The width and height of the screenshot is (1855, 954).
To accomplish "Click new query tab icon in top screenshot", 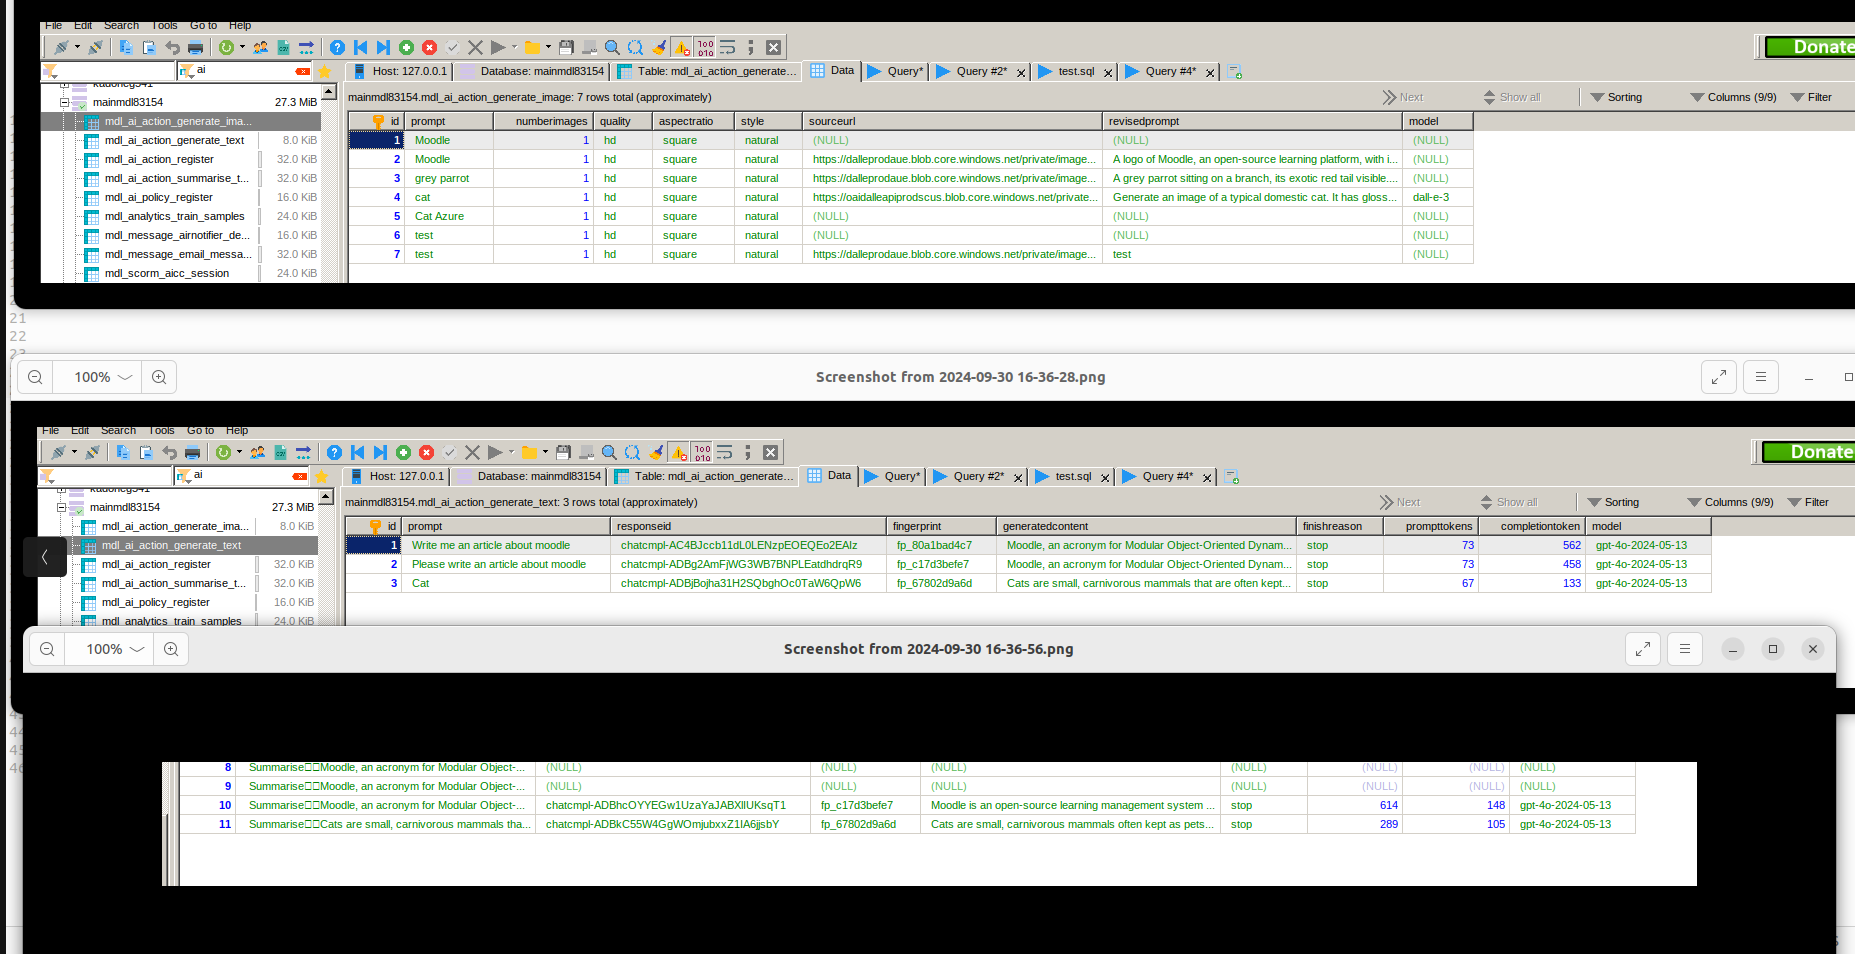I will click(1235, 72).
